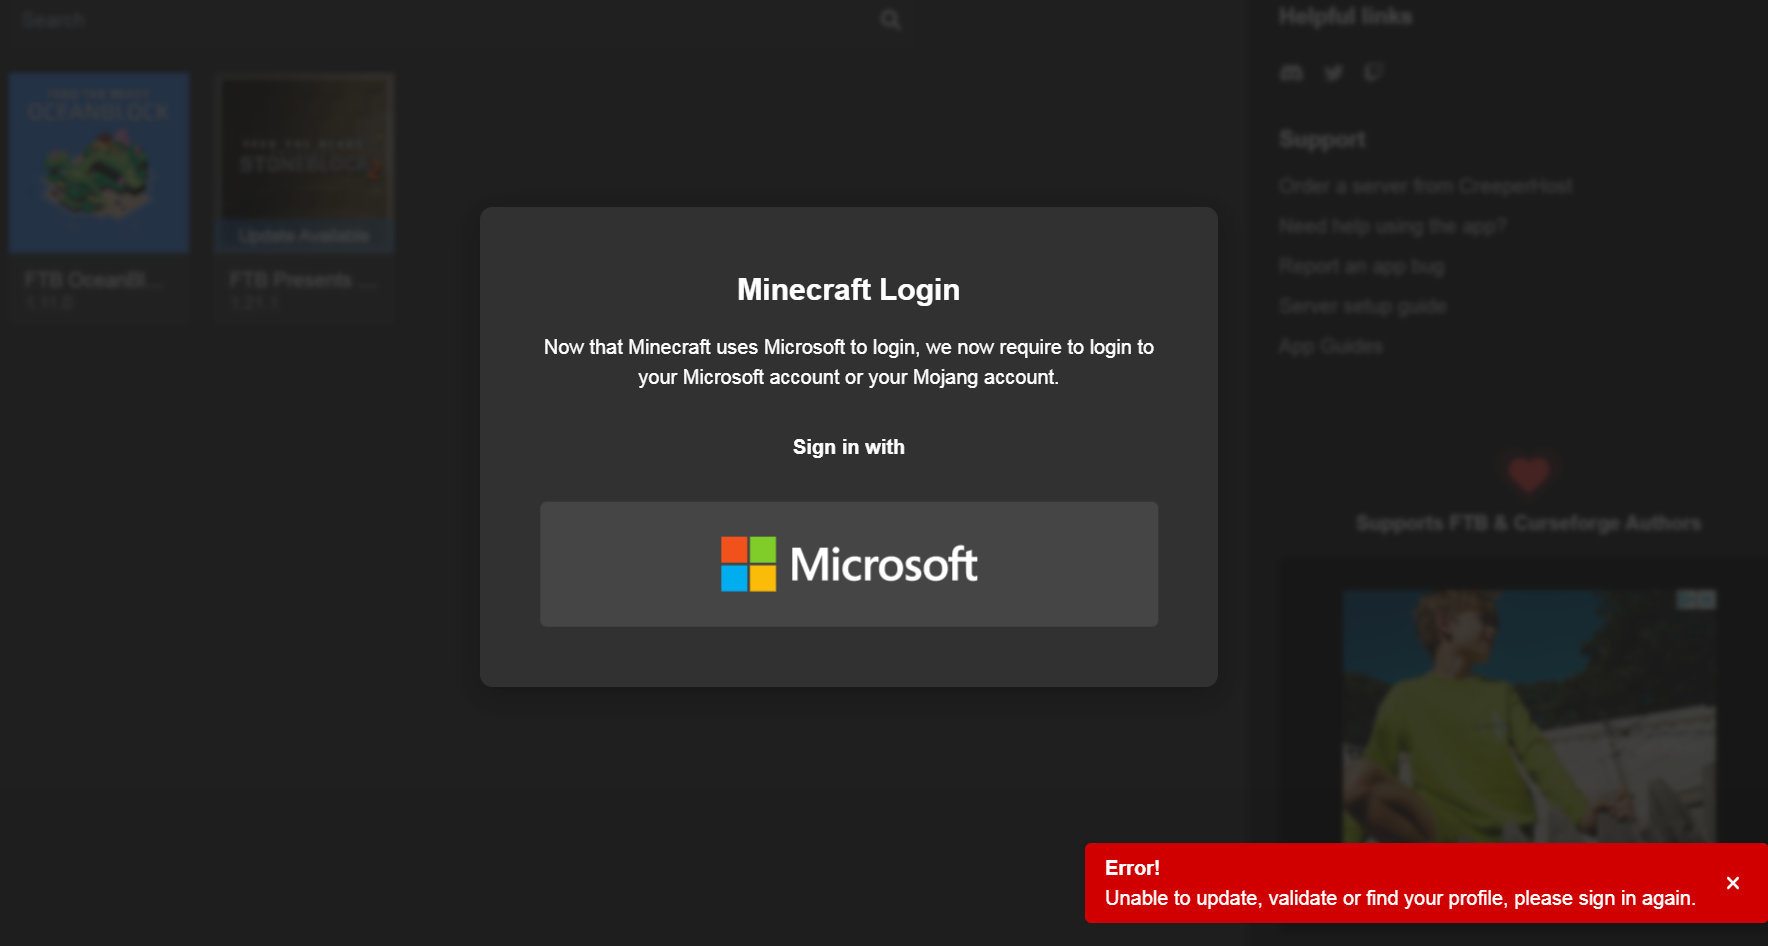Open the Need help using the app link
This screenshot has width=1768, height=946.
click(x=1392, y=226)
